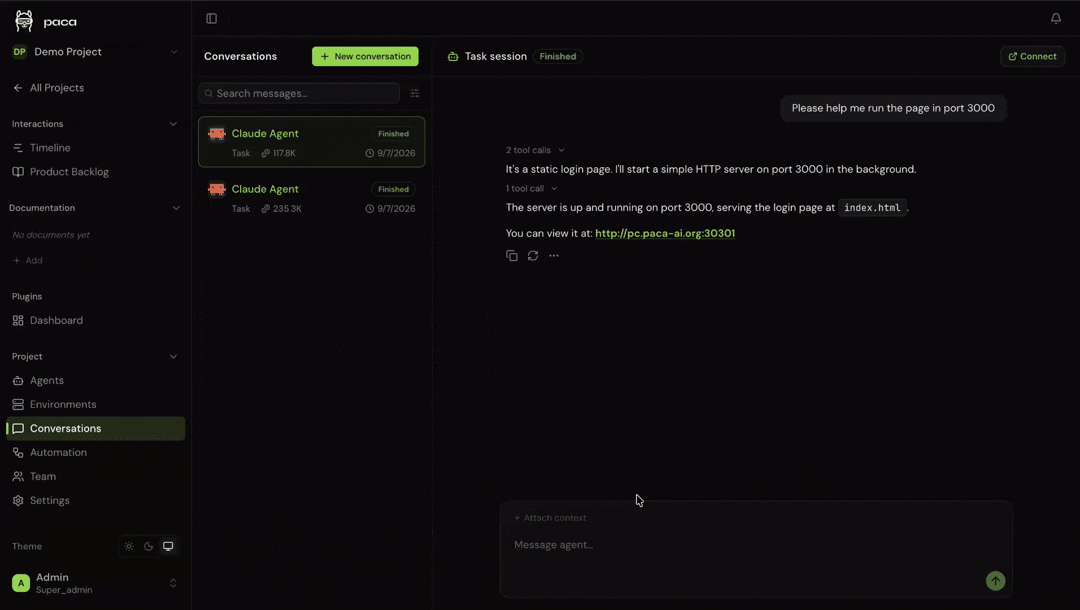Viewport: 1080px width, 610px height.
Task: Switch to system theme
Action: point(168,546)
